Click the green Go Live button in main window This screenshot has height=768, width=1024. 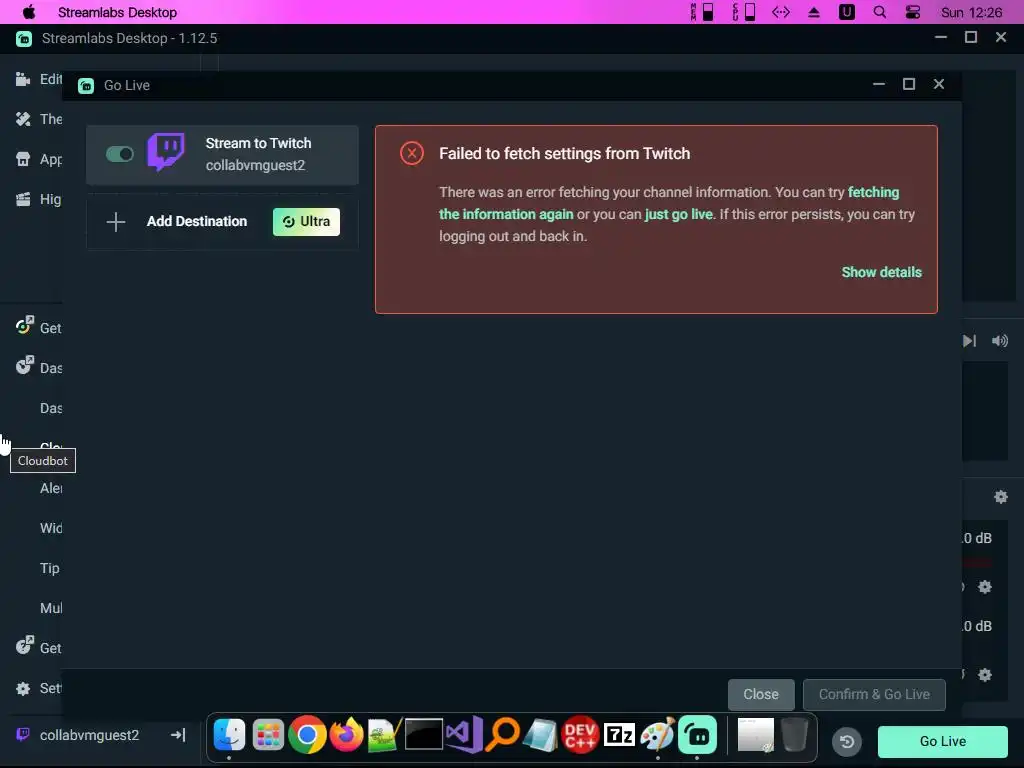point(942,741)
